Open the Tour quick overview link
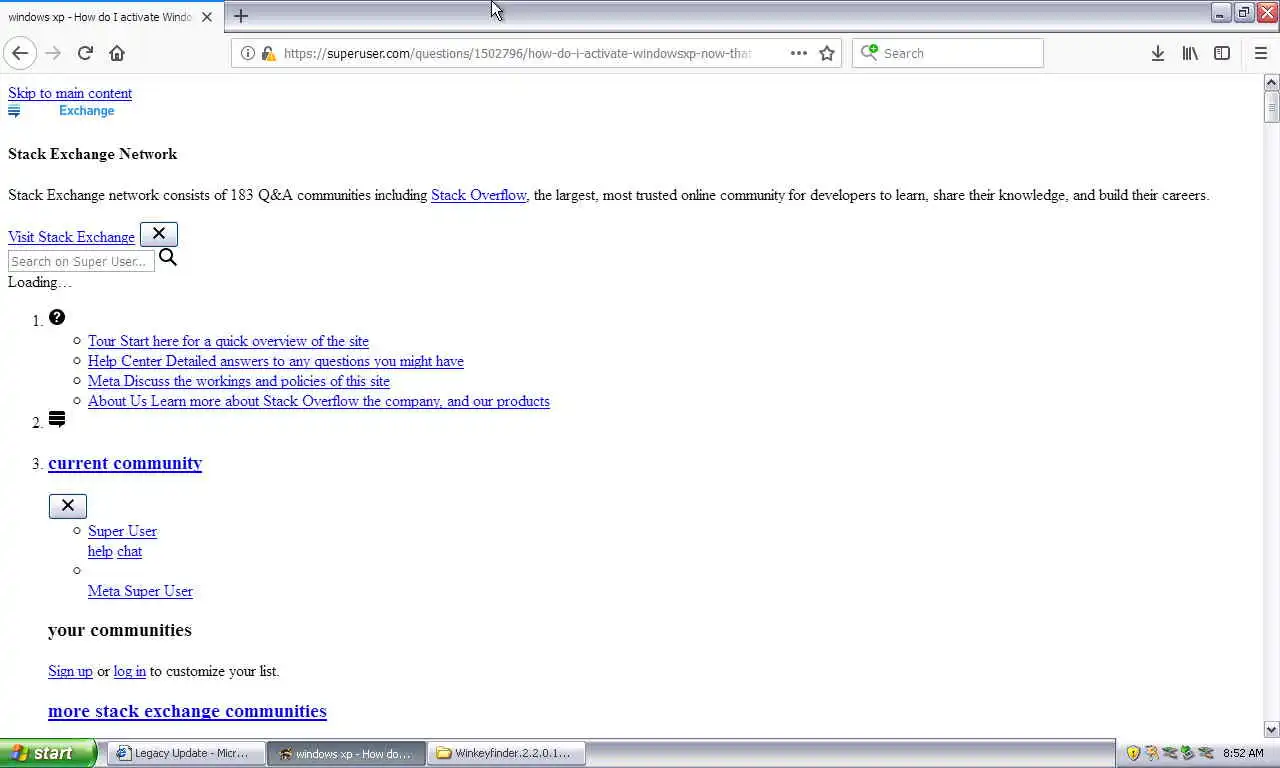 (x=228, y=341)
